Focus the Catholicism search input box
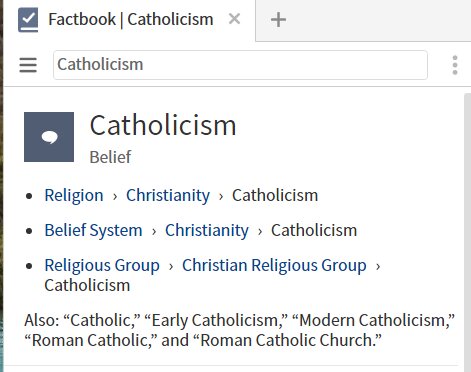The image size is (471, 372). 240,65
